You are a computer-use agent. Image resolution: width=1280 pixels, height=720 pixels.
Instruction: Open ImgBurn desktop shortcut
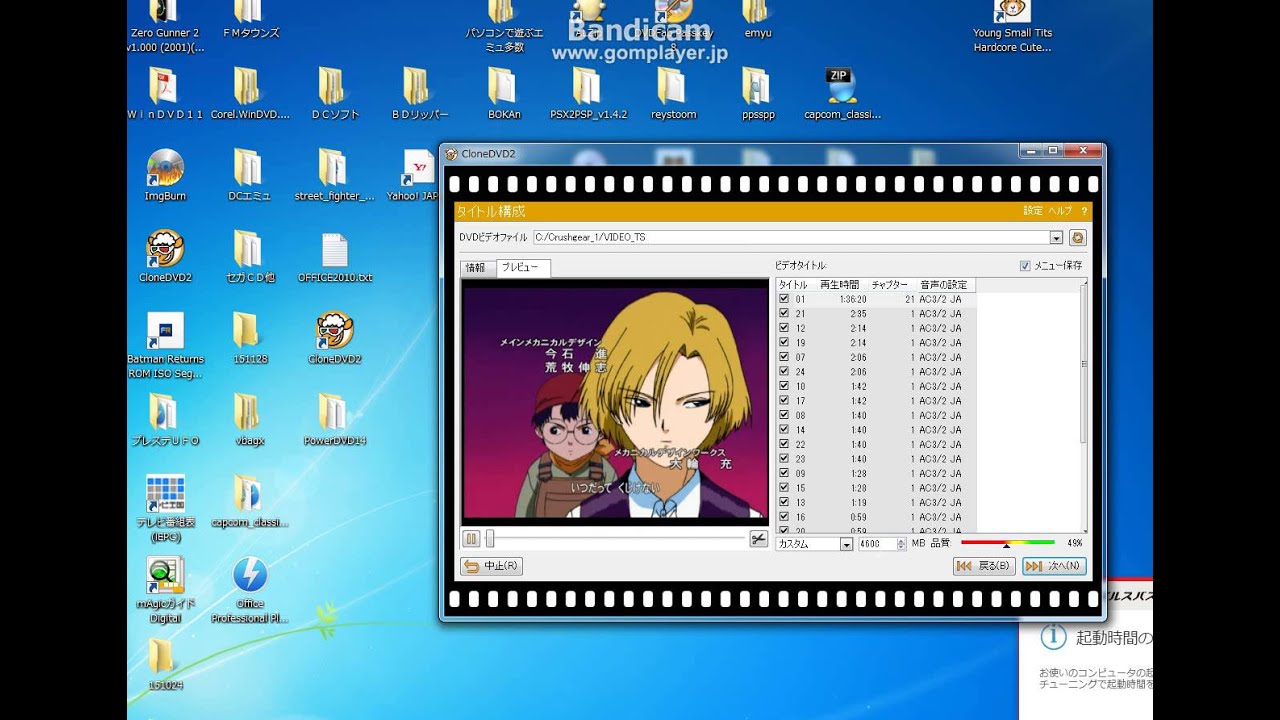coord(165,175)
